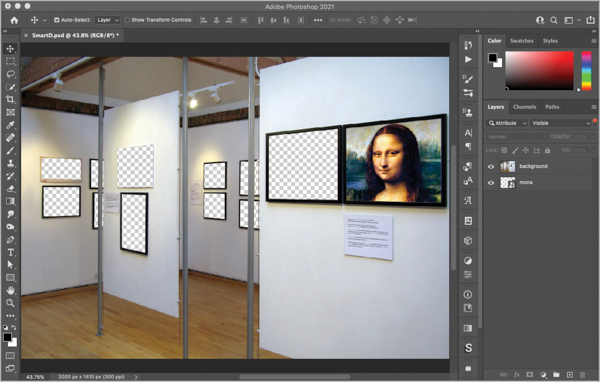Viewport: 600px width, 382px height.
Task: Click the Edit Toolbar three dots
Action: click(x=10, y=316)
